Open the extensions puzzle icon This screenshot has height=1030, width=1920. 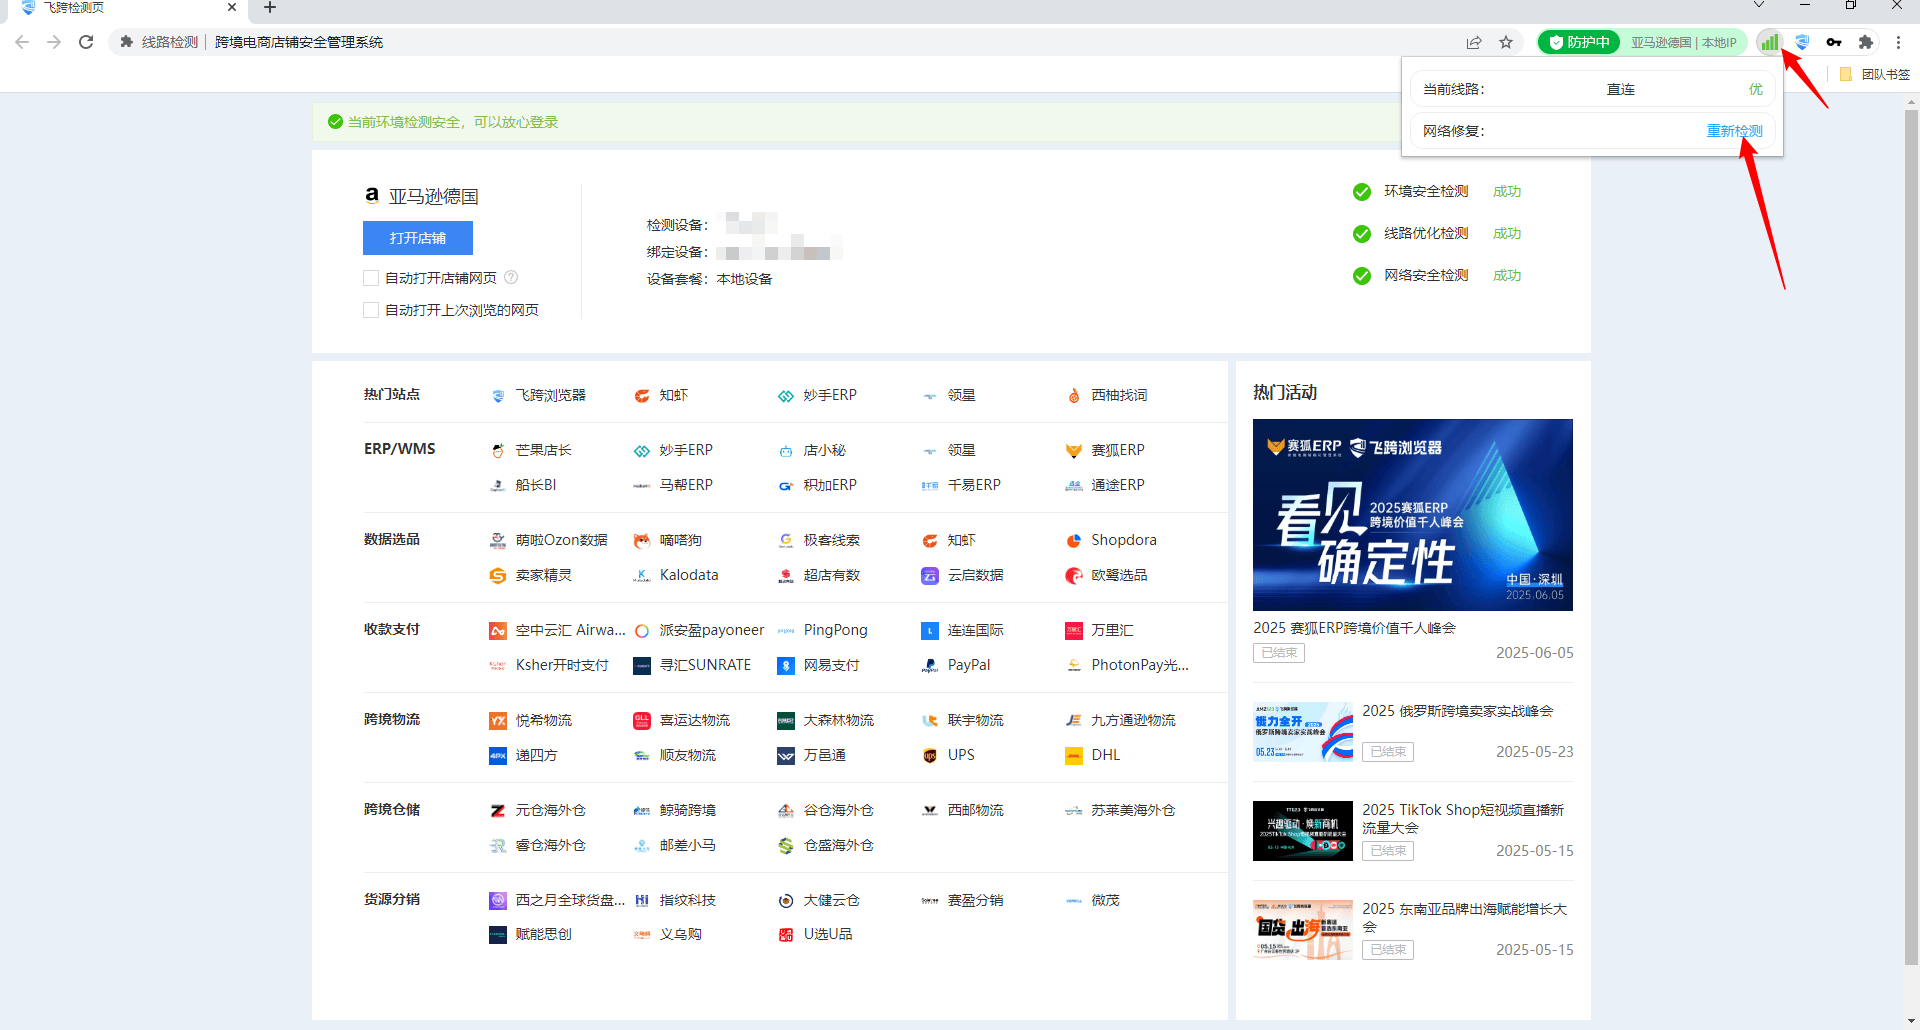point(1865,42)
